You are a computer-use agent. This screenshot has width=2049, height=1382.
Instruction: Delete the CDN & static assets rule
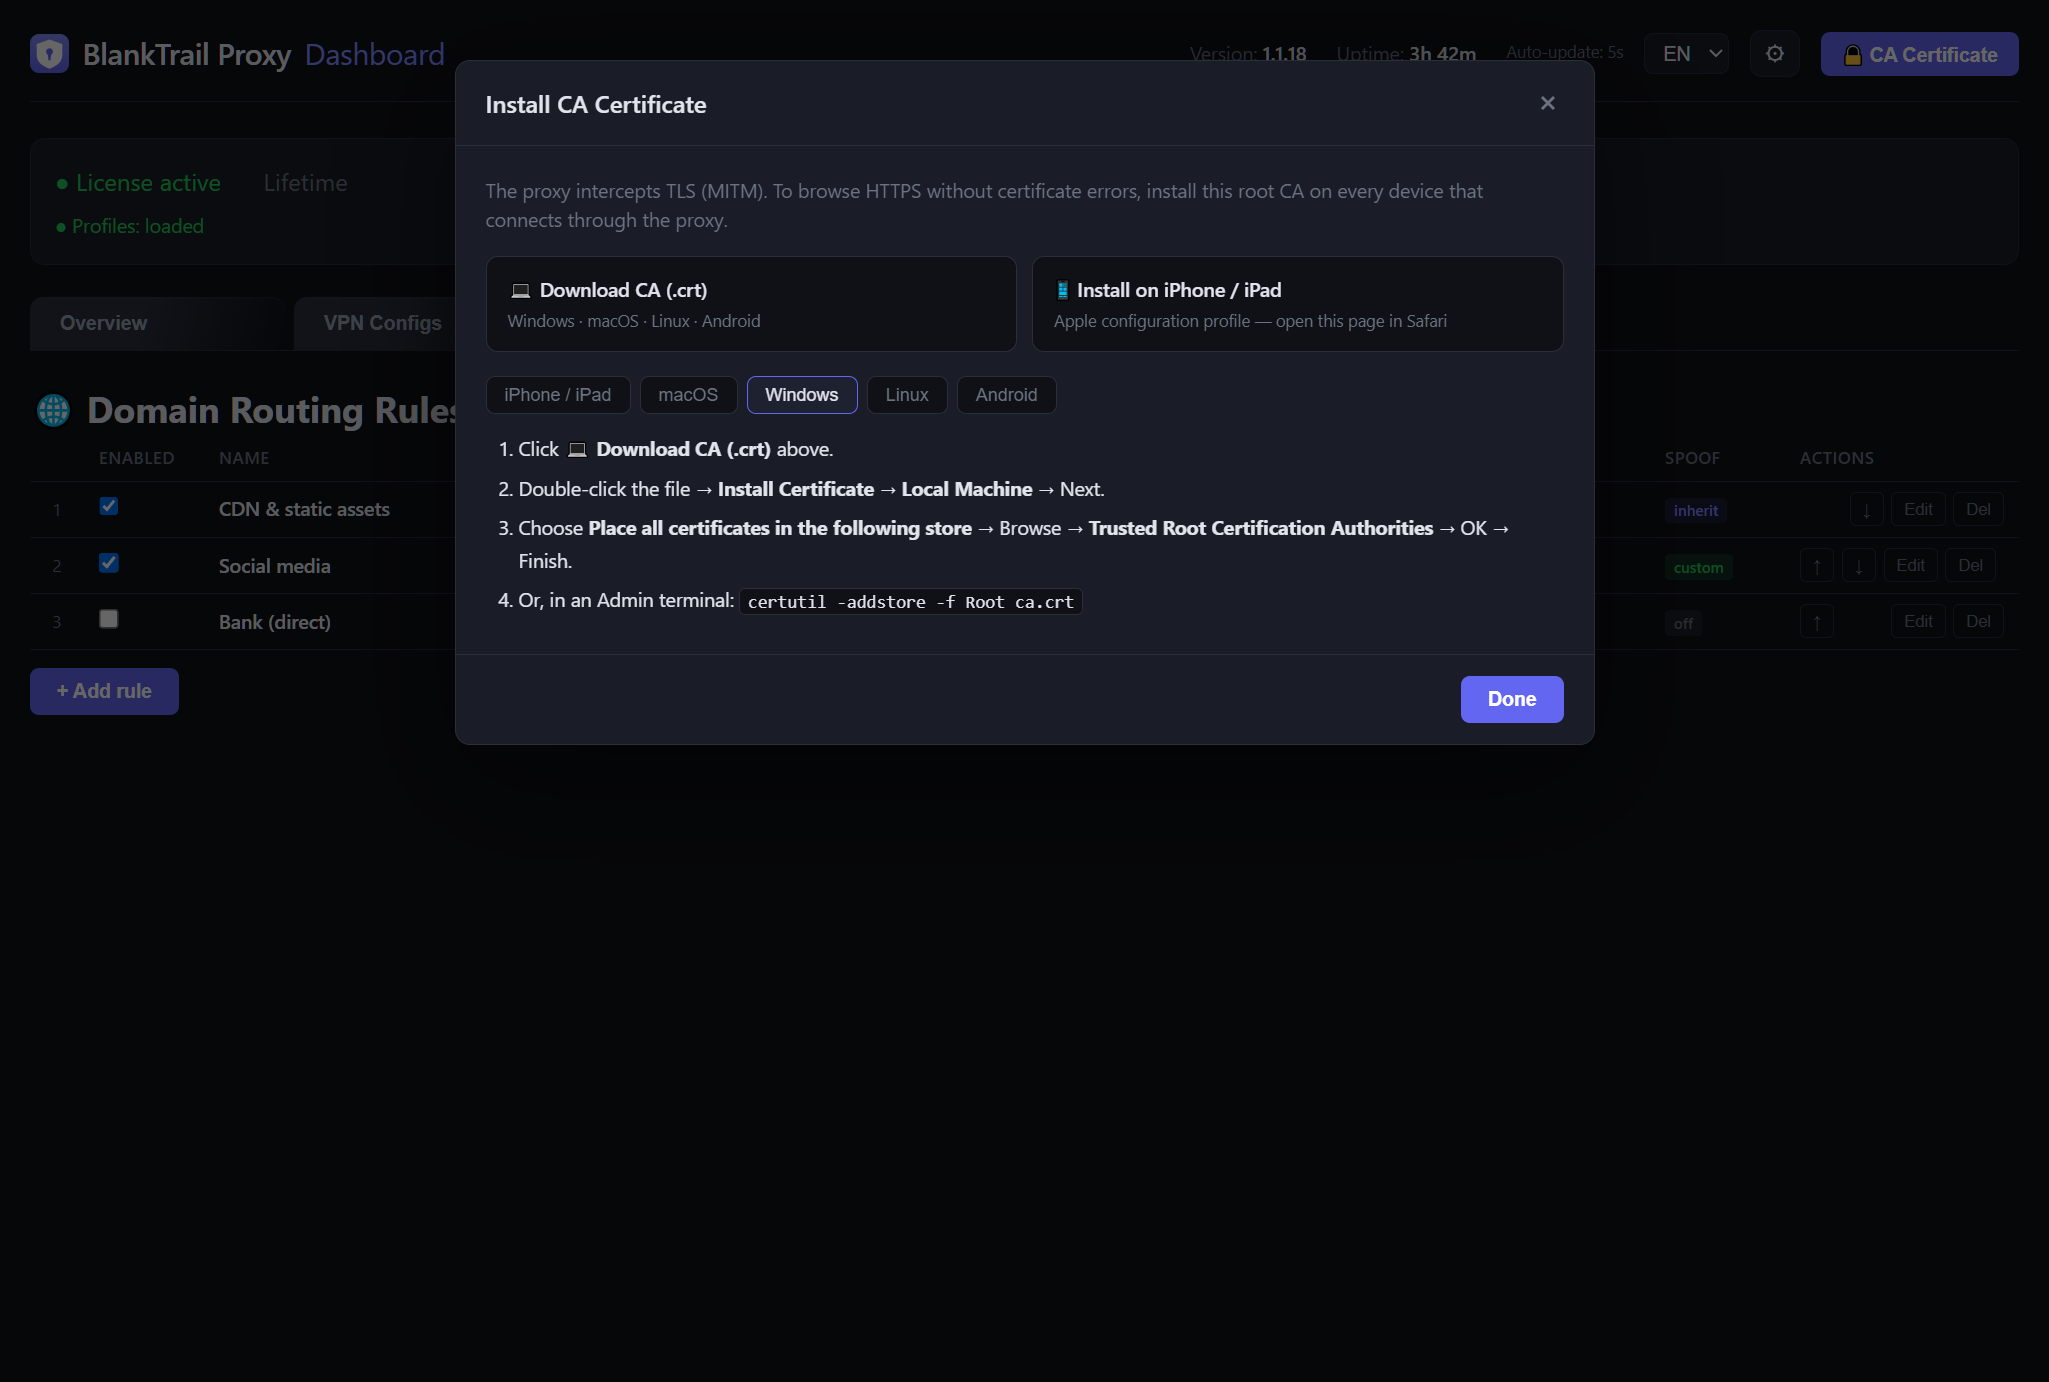click(x=1978, y=509)
